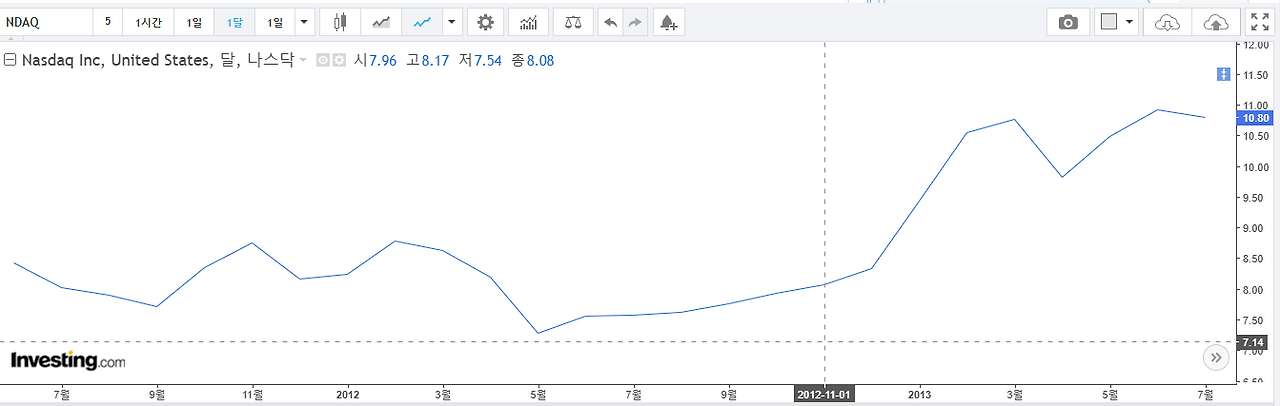Click the 2013 label on time axis
The height and width of the screenshot is (406, 1280).
coord(920,394)
